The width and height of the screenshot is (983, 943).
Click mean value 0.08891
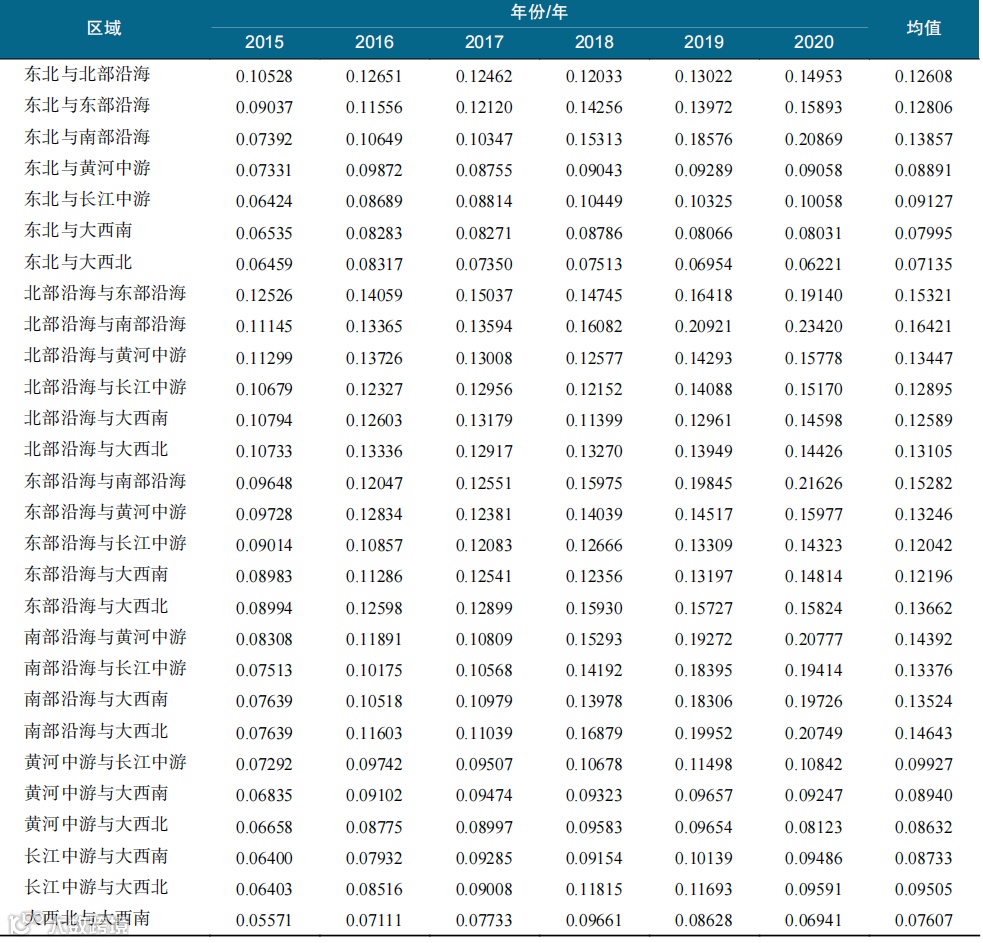pyautogui.click(x=924, y=171)
